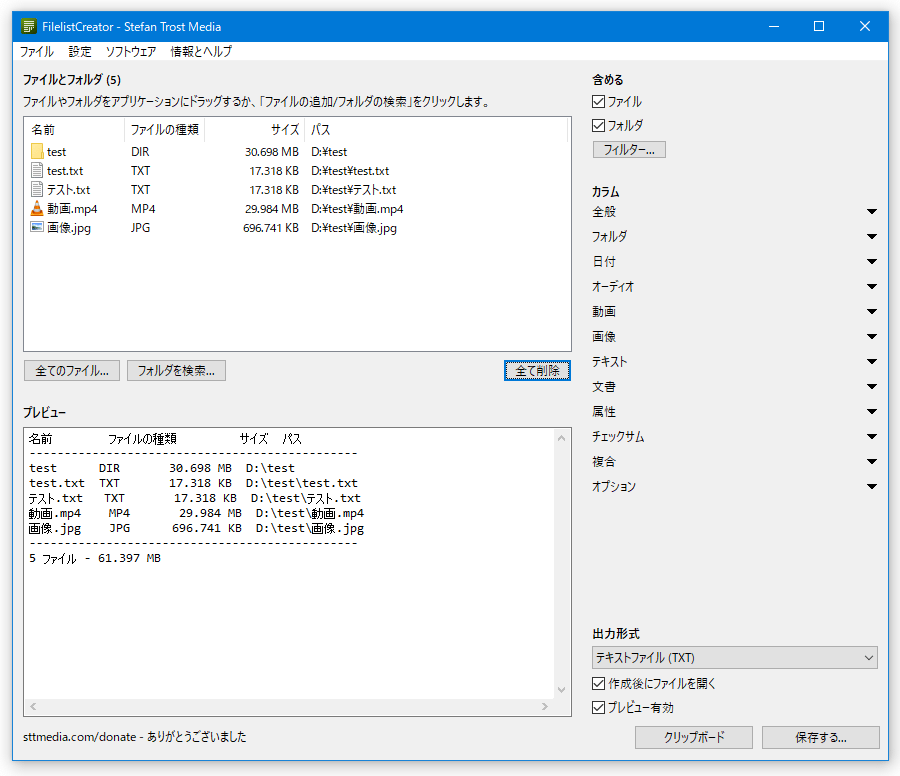Click the 全て削除 button

coord(537,371)
